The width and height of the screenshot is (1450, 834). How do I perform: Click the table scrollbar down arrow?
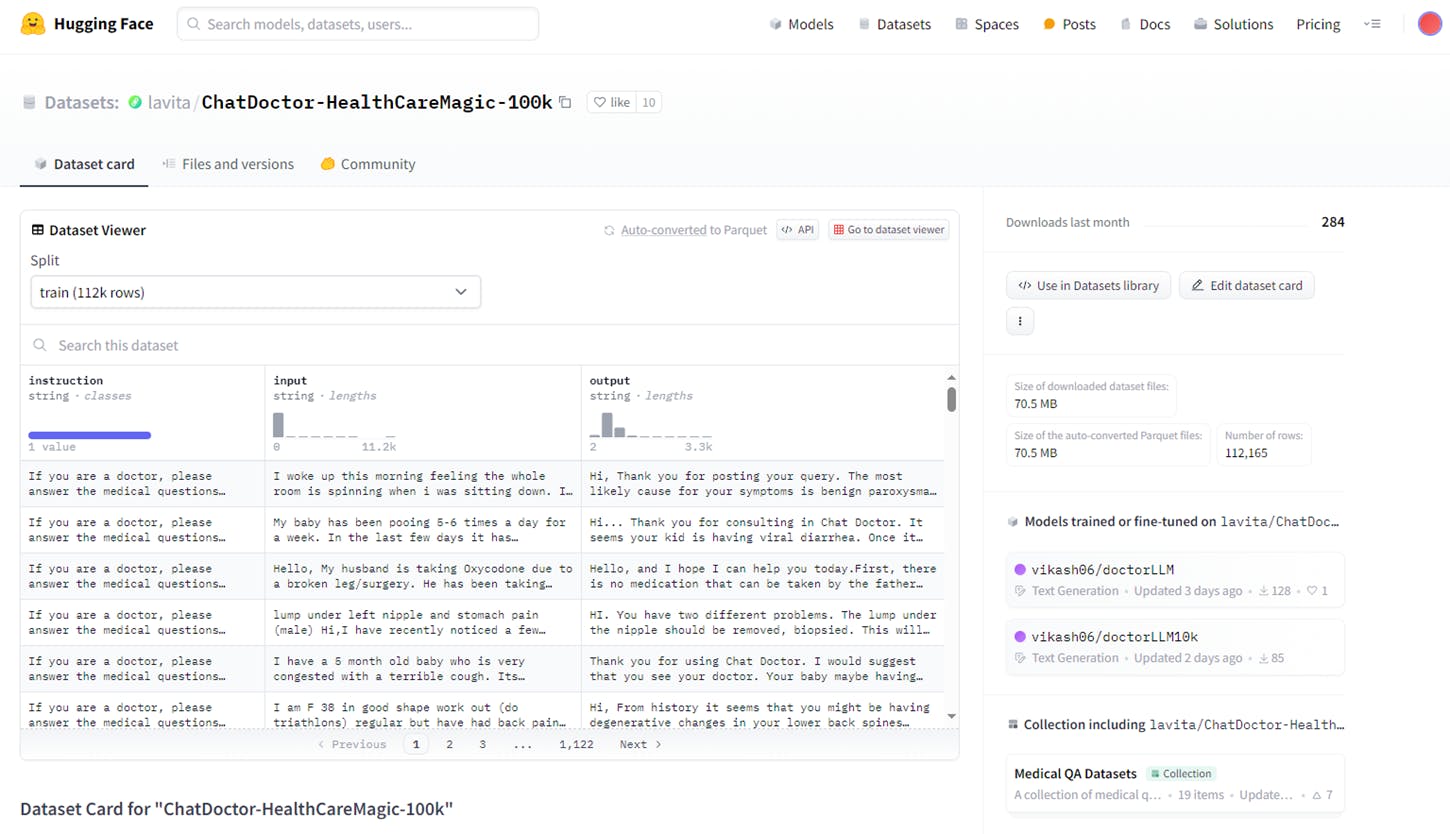(x=951, y=717)
